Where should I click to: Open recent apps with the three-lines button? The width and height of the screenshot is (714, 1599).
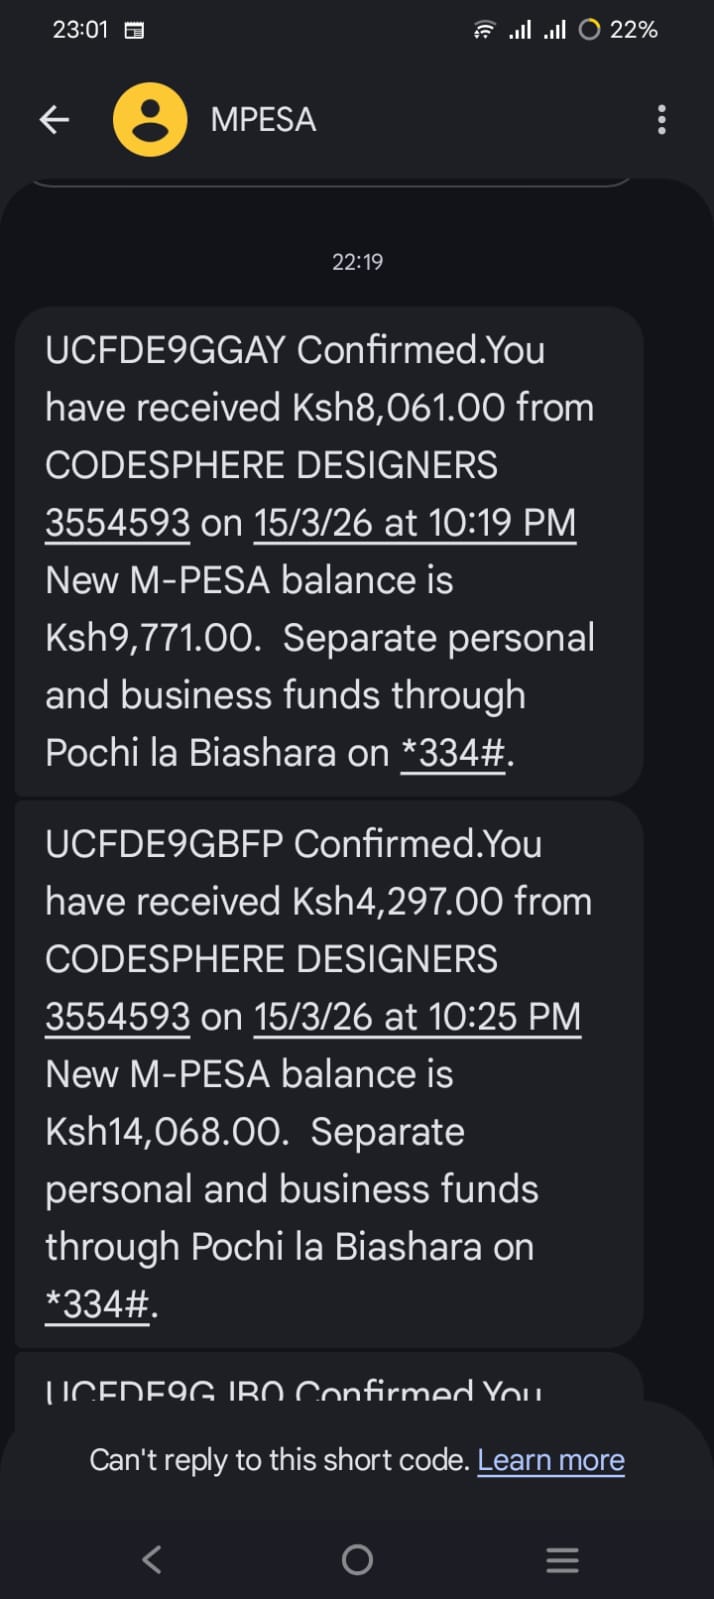click(562, 1559)
